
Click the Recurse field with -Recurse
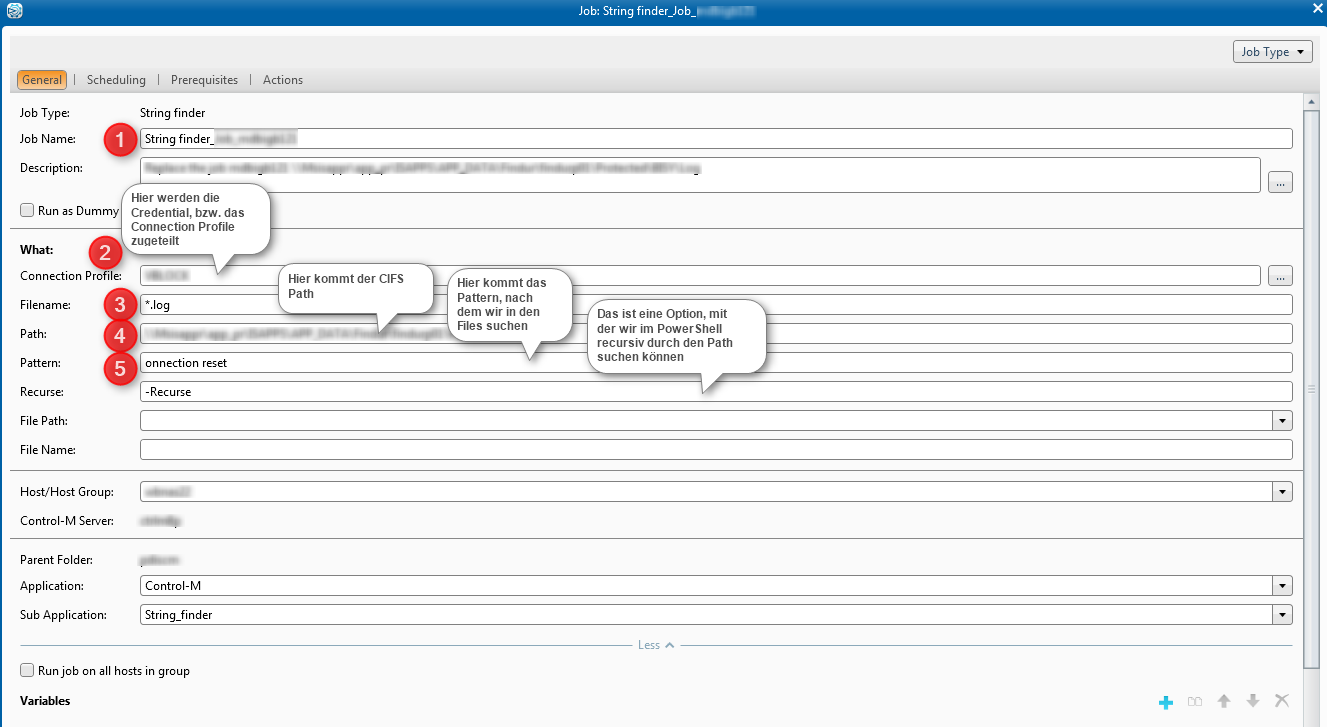click(x=716, y=392)
